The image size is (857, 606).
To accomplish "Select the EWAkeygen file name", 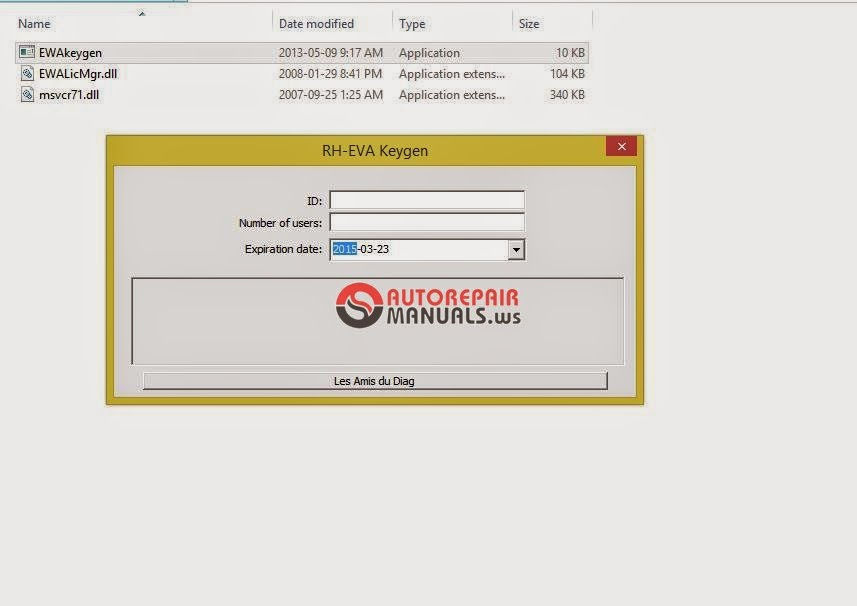I will coord(71,53).
